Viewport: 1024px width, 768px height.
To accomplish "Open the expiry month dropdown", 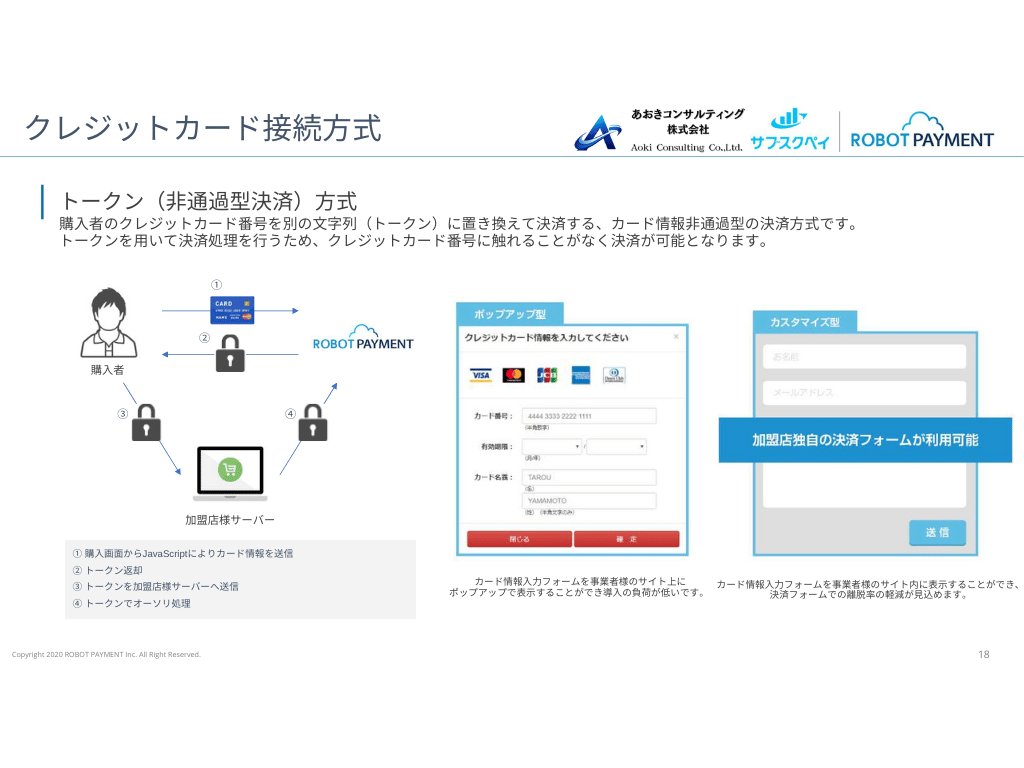I will (552, 447).
